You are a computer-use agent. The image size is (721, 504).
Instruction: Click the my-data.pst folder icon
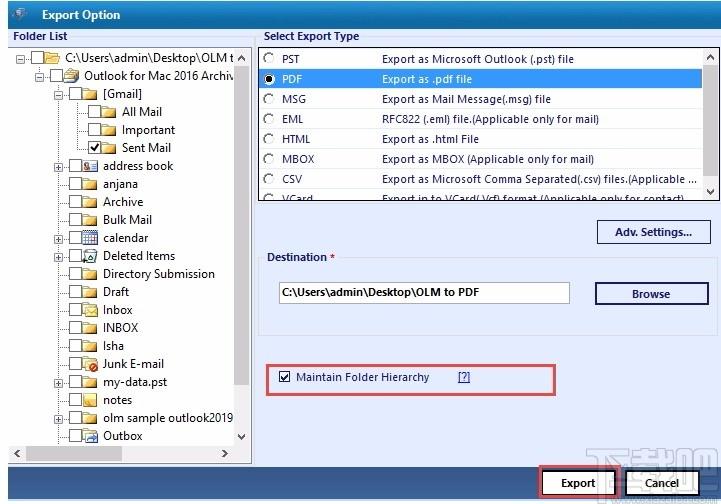90,382
